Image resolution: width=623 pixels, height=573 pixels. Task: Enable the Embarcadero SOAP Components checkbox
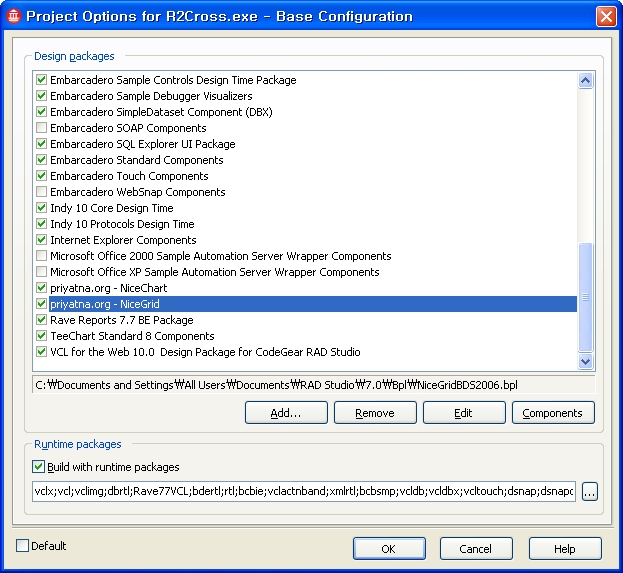click(x=41, y=128)
